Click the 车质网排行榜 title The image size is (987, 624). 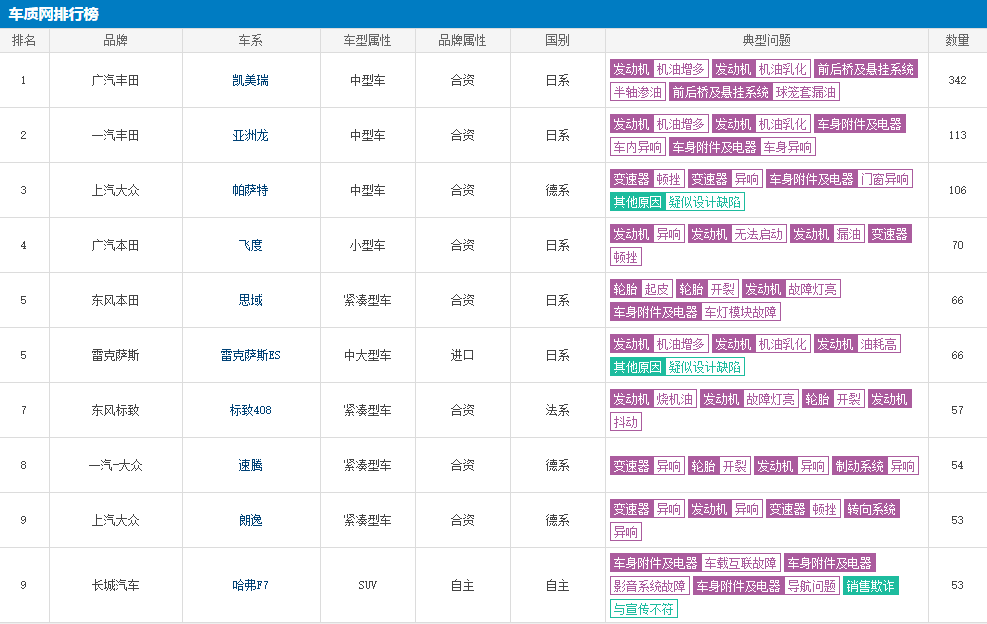click(x=54, y=14)
